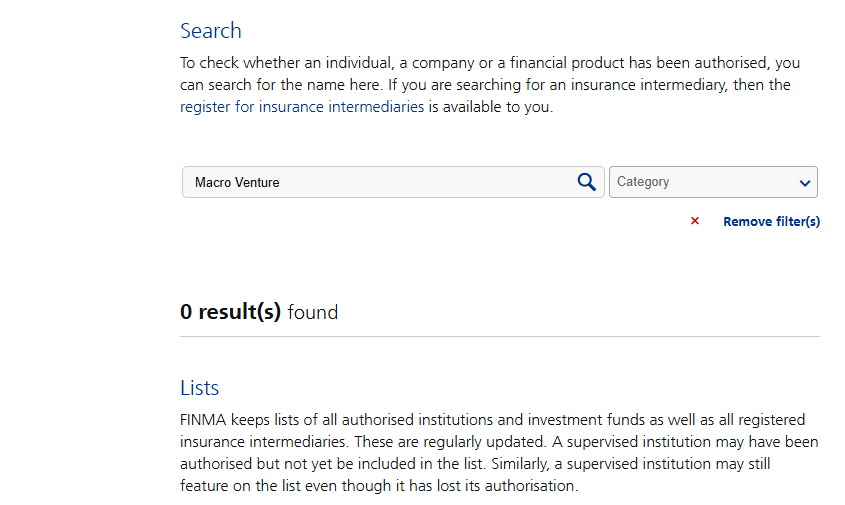The height and width of the screenshot is (505, 845).
Task: Click the last line of the Lists paragraph
Action: point(379,486)
